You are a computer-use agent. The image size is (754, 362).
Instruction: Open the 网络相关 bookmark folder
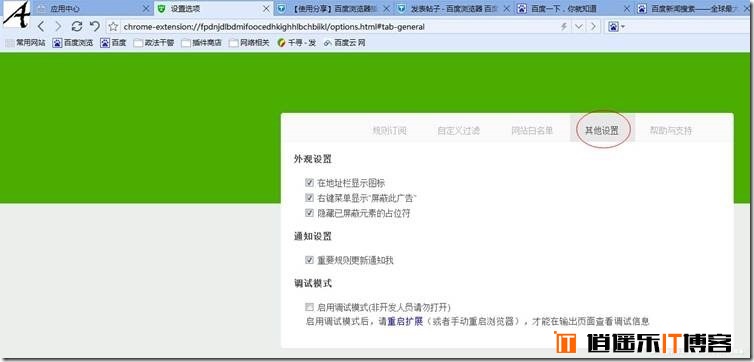pos(249,43)
